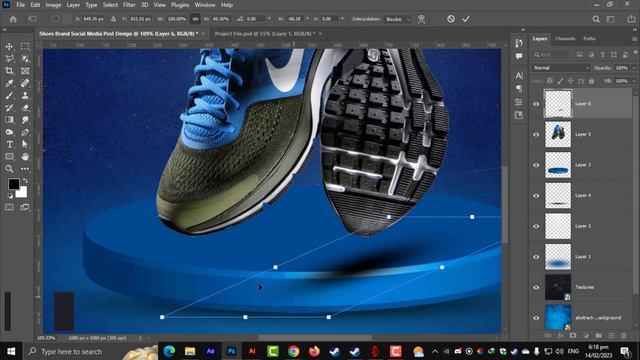640x360 pixels.
Task: Hide Layer 6 using its eye icon
Action: (536, 104)
